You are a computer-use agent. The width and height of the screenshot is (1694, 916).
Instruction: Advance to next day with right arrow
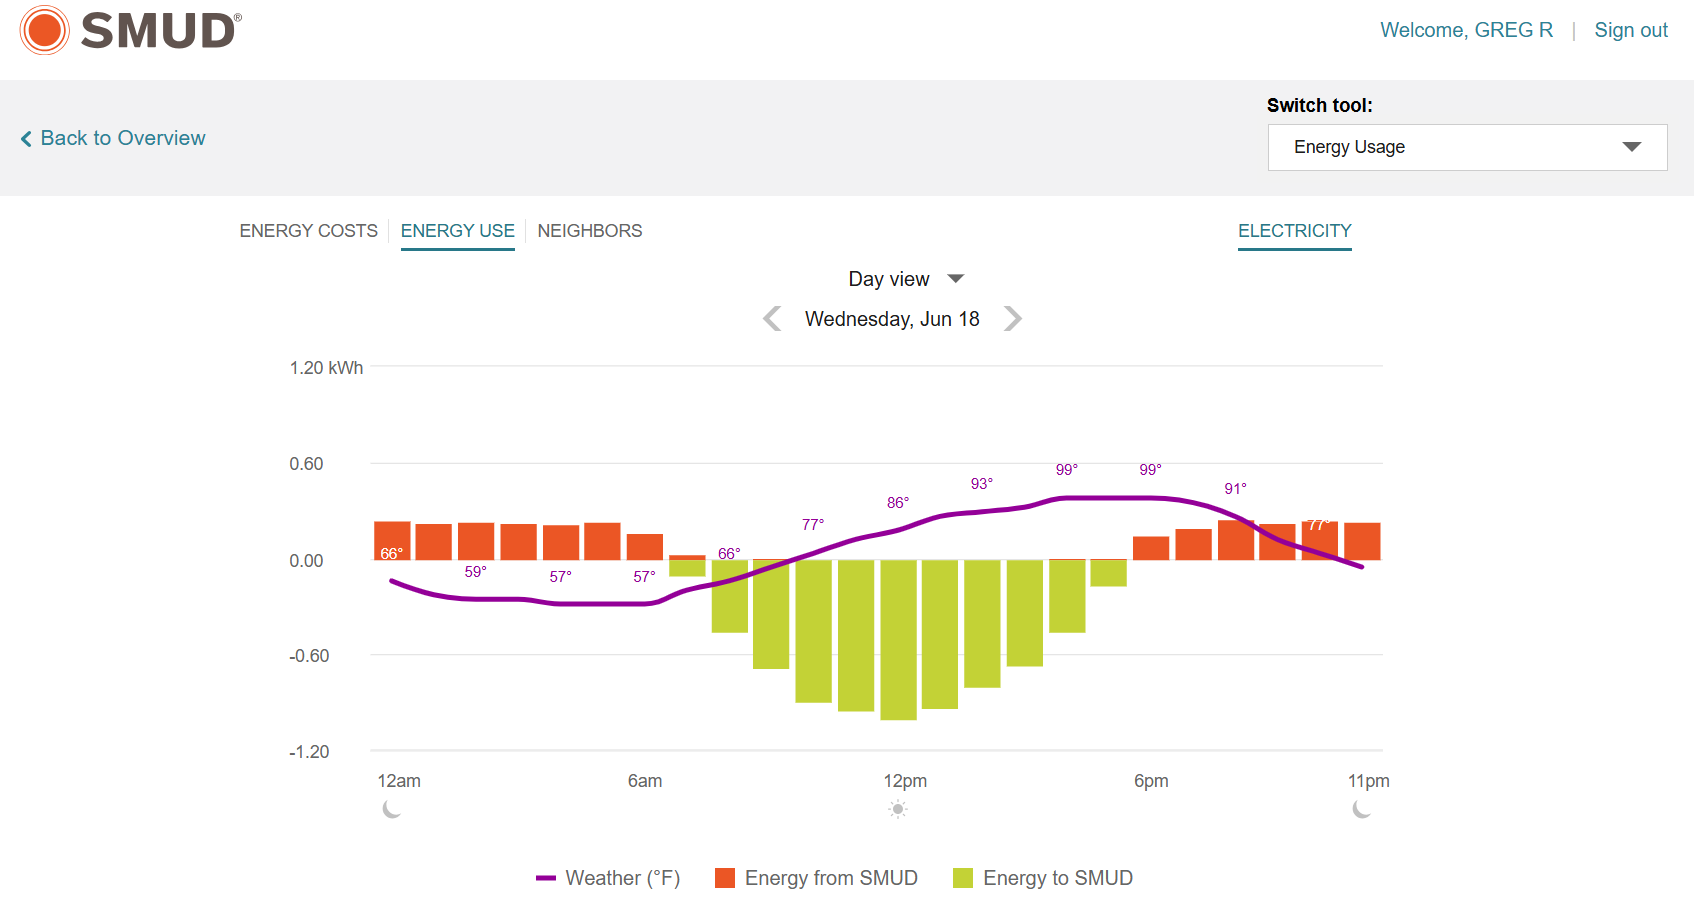pos(1013,319)
